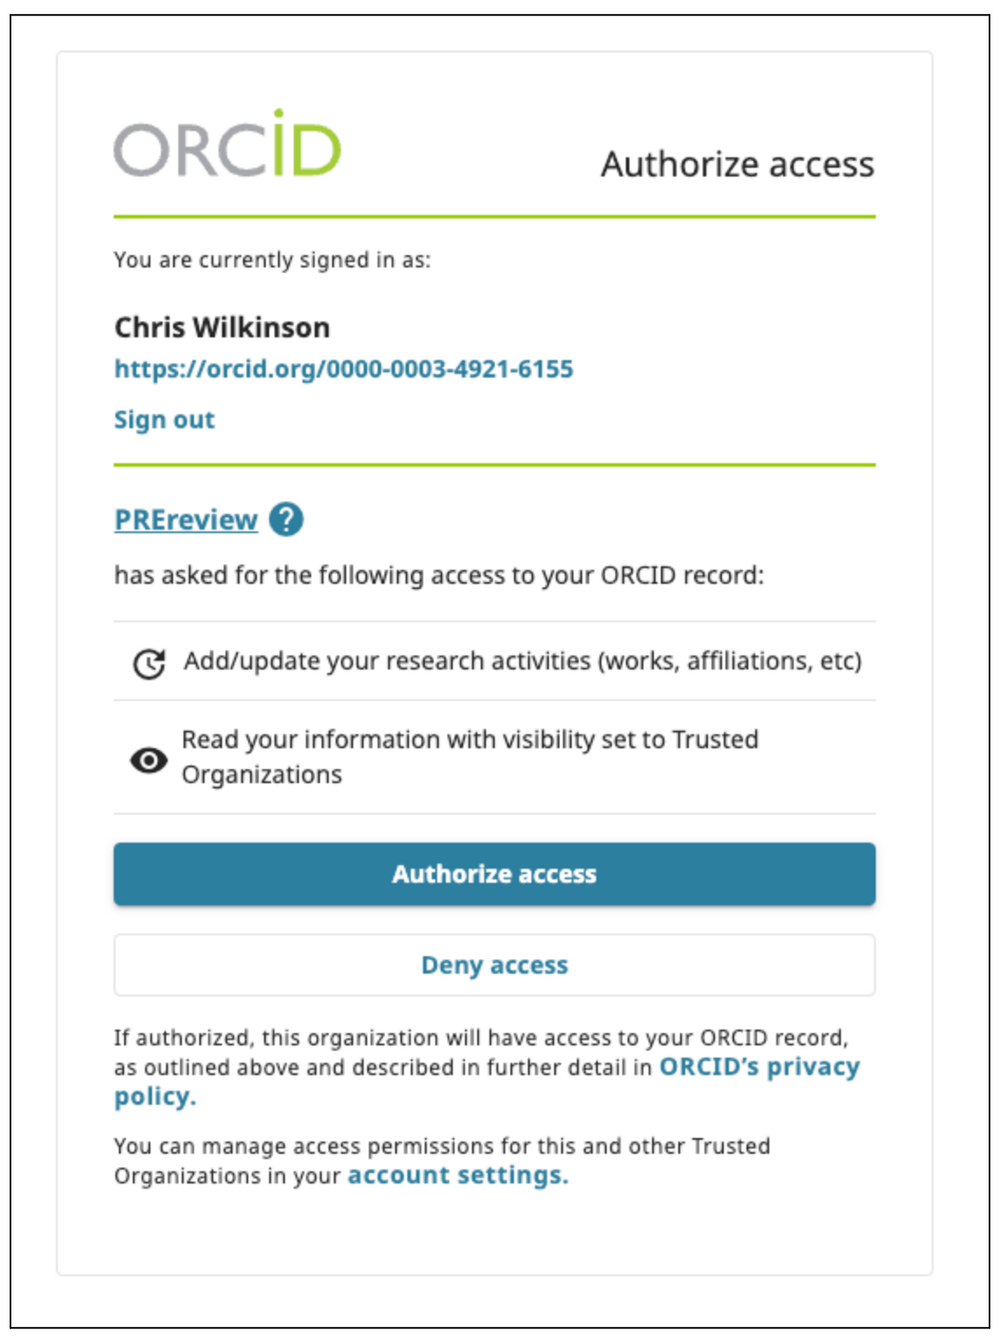This screenshot has height=1339, width=1000.
Task: Open ORCID's privacy policy
Action: point(758,1066)
